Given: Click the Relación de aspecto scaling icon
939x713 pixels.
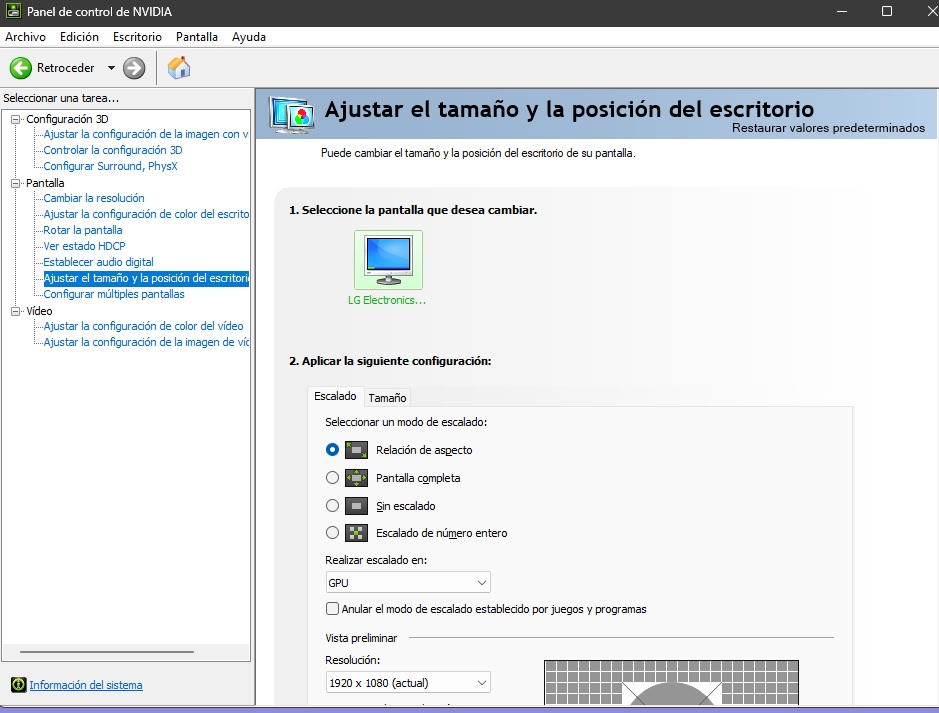Looking at the screenshot, I should pyautogui.click(x=356, y=450).
